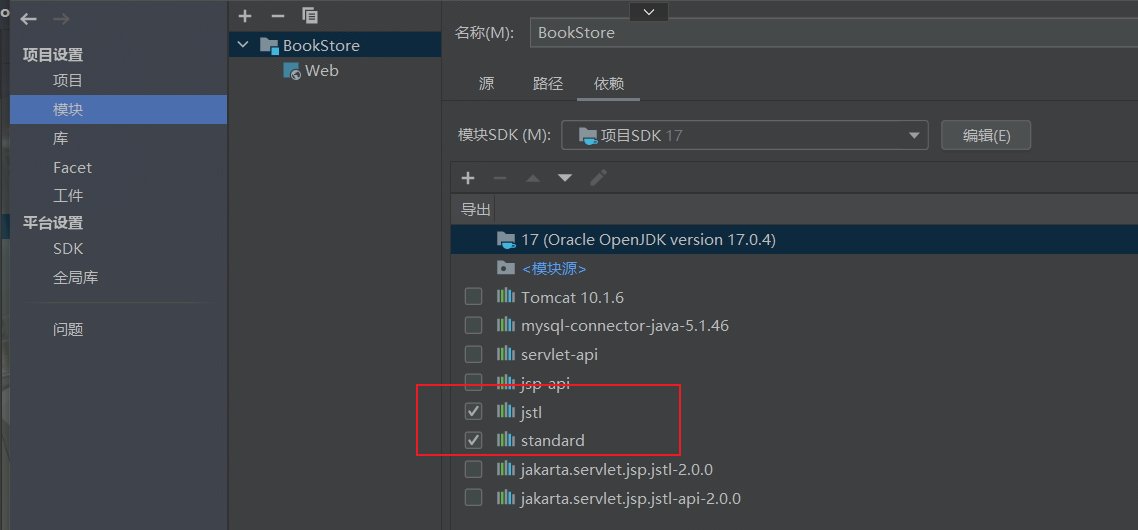
Task: Open the module SDK dropdown
Action: pyautogui.click(x=913, y=135)
